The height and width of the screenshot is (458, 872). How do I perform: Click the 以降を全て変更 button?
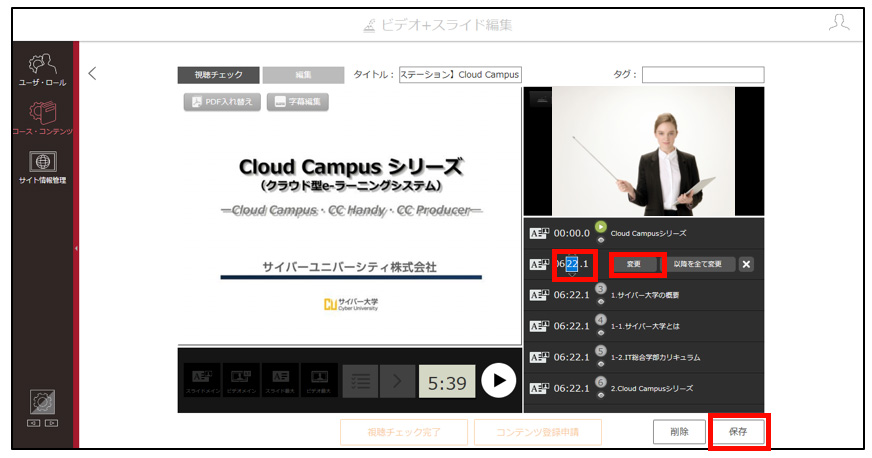coord(697,264)
